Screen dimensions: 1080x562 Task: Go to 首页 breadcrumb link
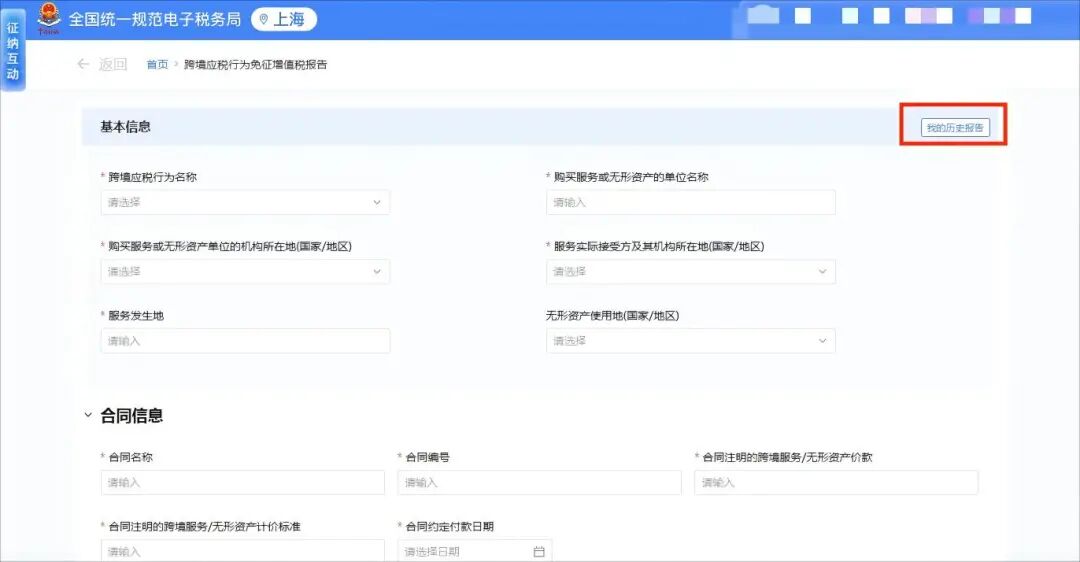[157, 65]
